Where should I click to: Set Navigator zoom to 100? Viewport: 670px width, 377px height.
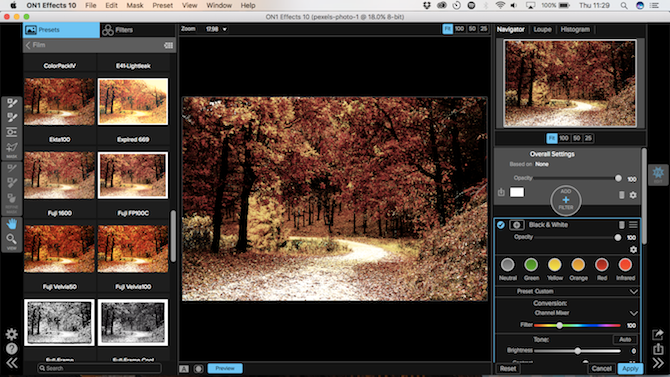coord(564,138)
